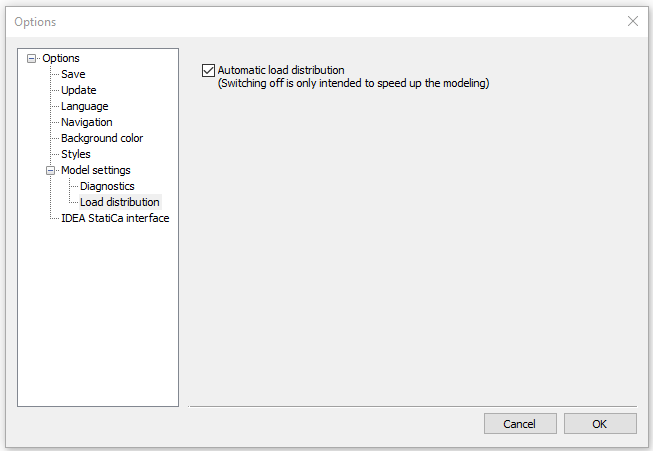Collapse the Options root tree node

(31, 58)
